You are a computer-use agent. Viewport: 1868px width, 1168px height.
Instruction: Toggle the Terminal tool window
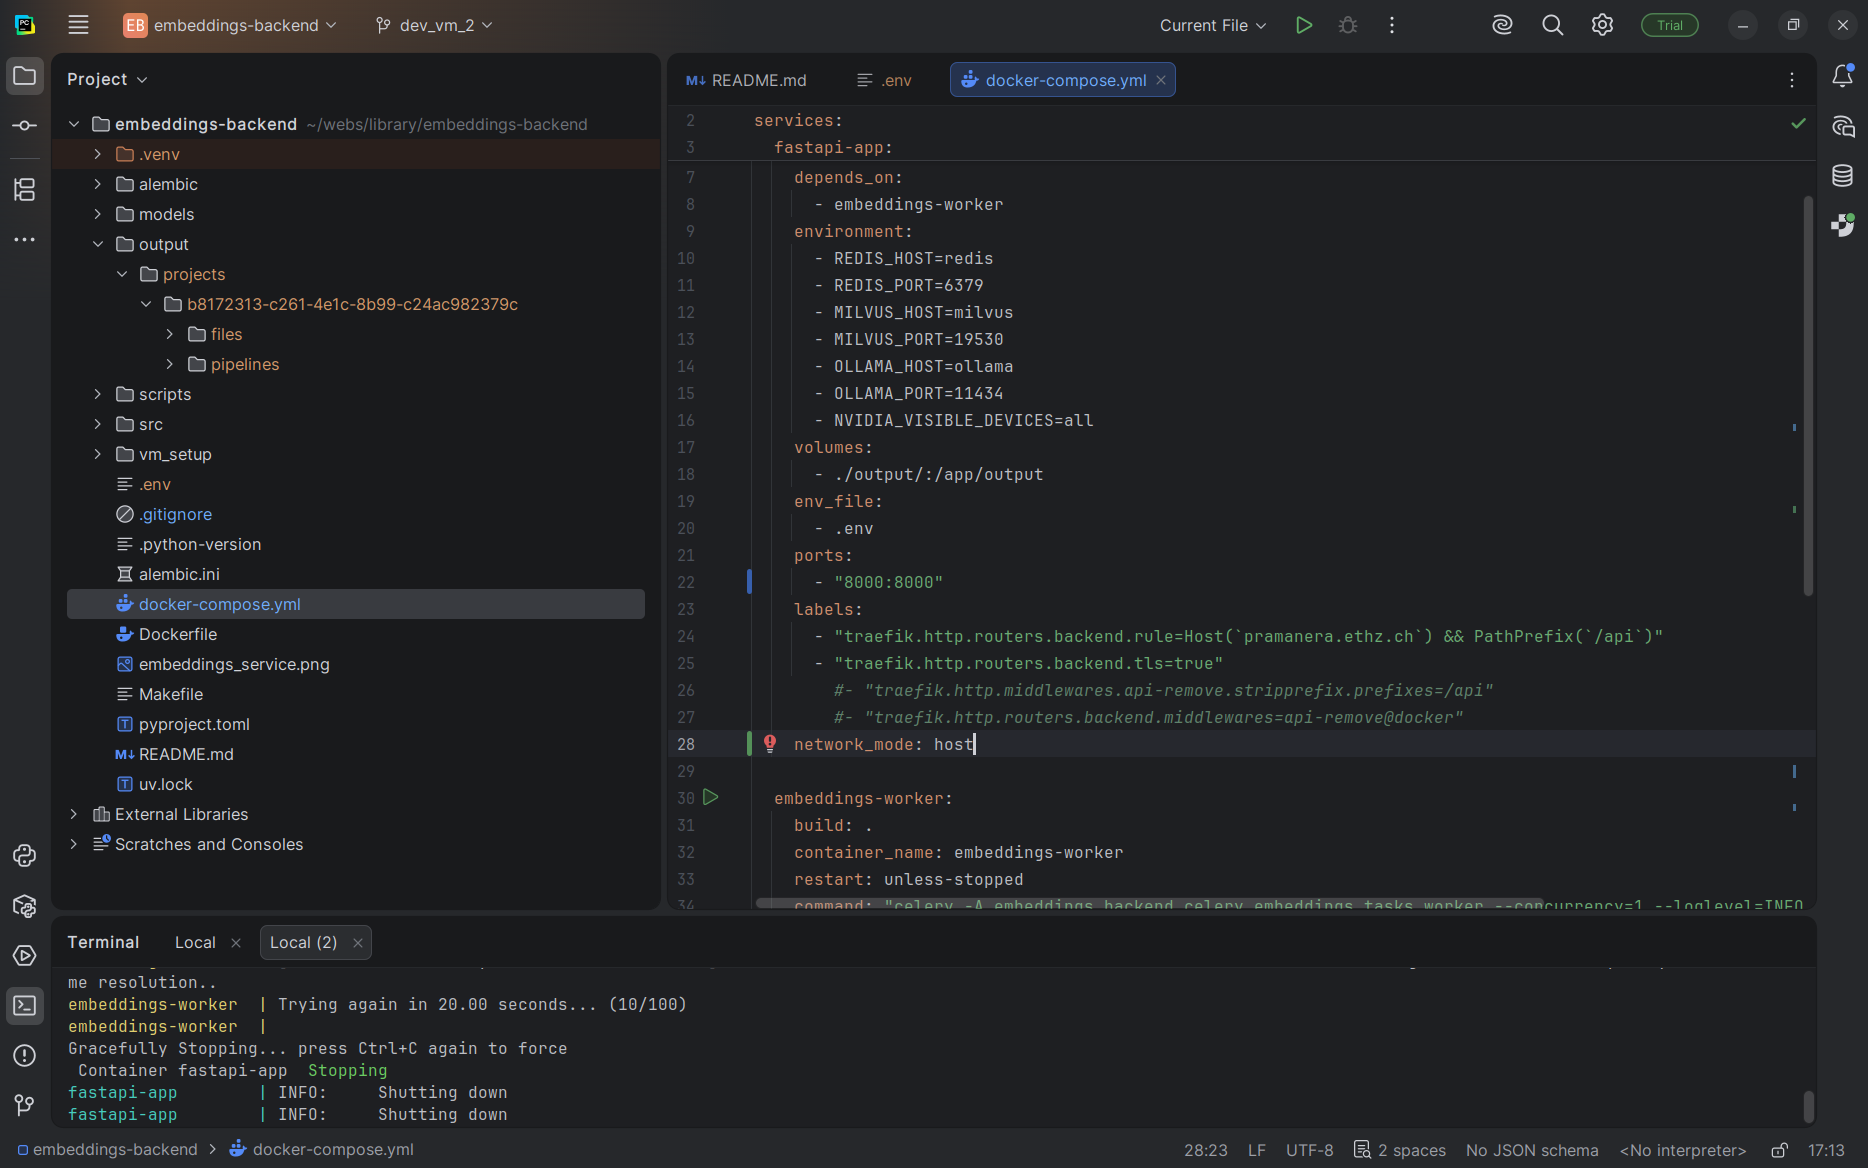tap(25, 1006)
